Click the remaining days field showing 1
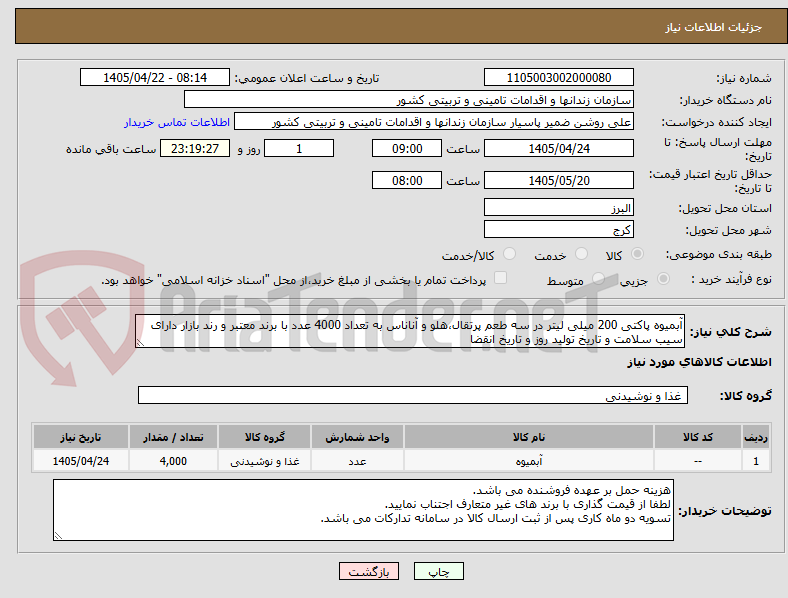Image resolution: width=788 pixels, height=598 pixels. pyautogui.click(x=299, y=148)
